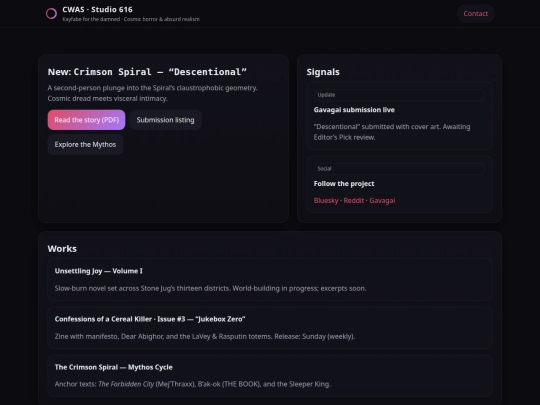
Task: Visit the Gavagai social link
Action: (x=382, y=200)
